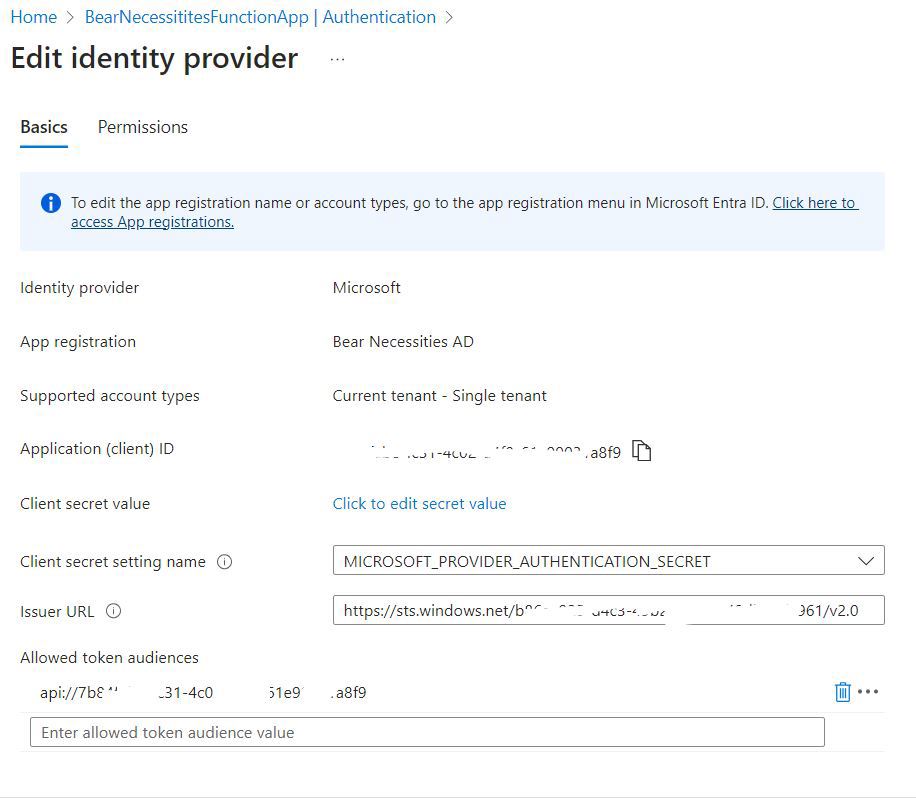Open the ellipsis menu beside the page title
The image size is (916, 798).
pyautogui.click(x=337, y=60)
